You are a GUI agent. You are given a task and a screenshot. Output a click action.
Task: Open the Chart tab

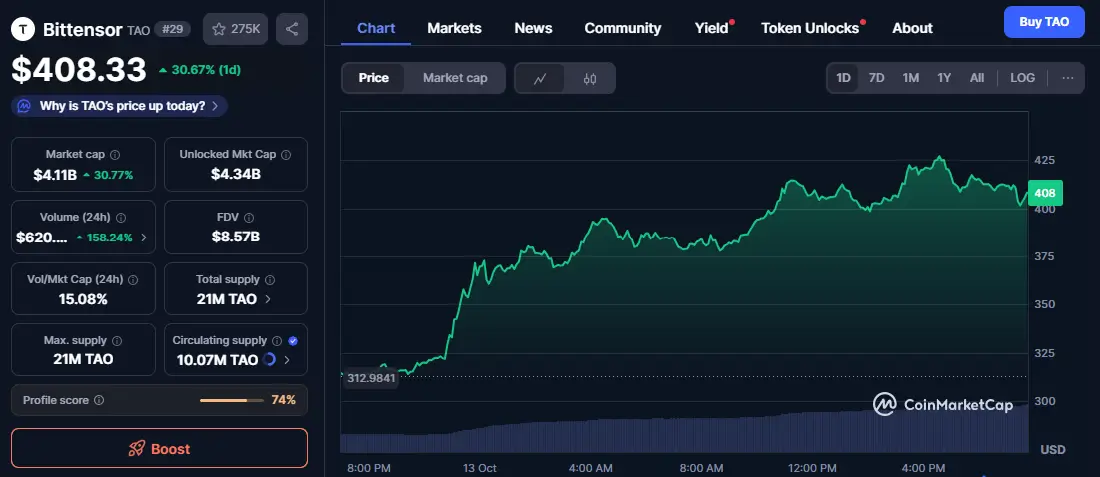[x=376, y=28]
